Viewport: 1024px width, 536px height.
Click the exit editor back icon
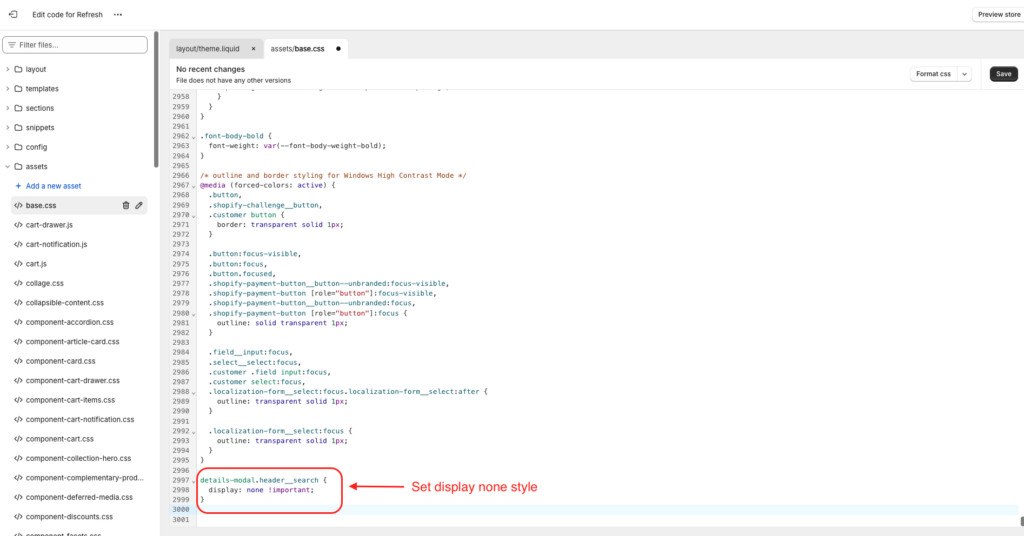click(x=13, y=14)
